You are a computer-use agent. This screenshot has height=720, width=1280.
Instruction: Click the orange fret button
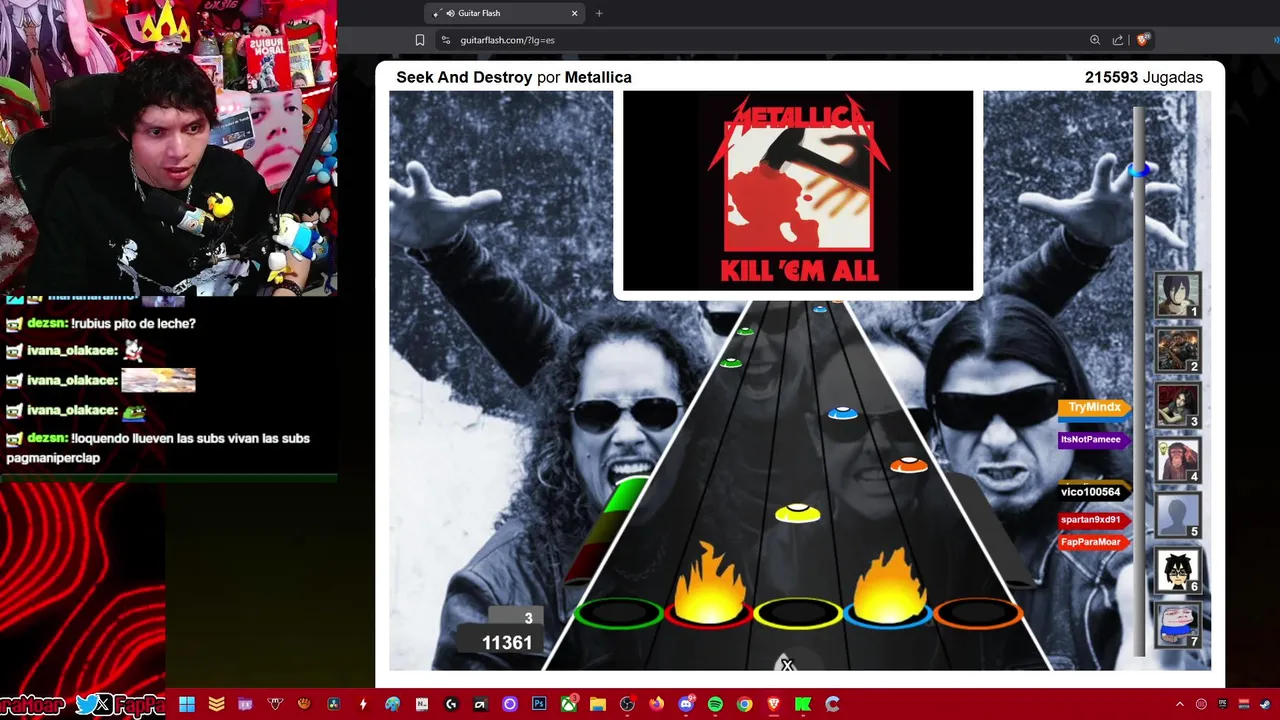pos(977,613)
